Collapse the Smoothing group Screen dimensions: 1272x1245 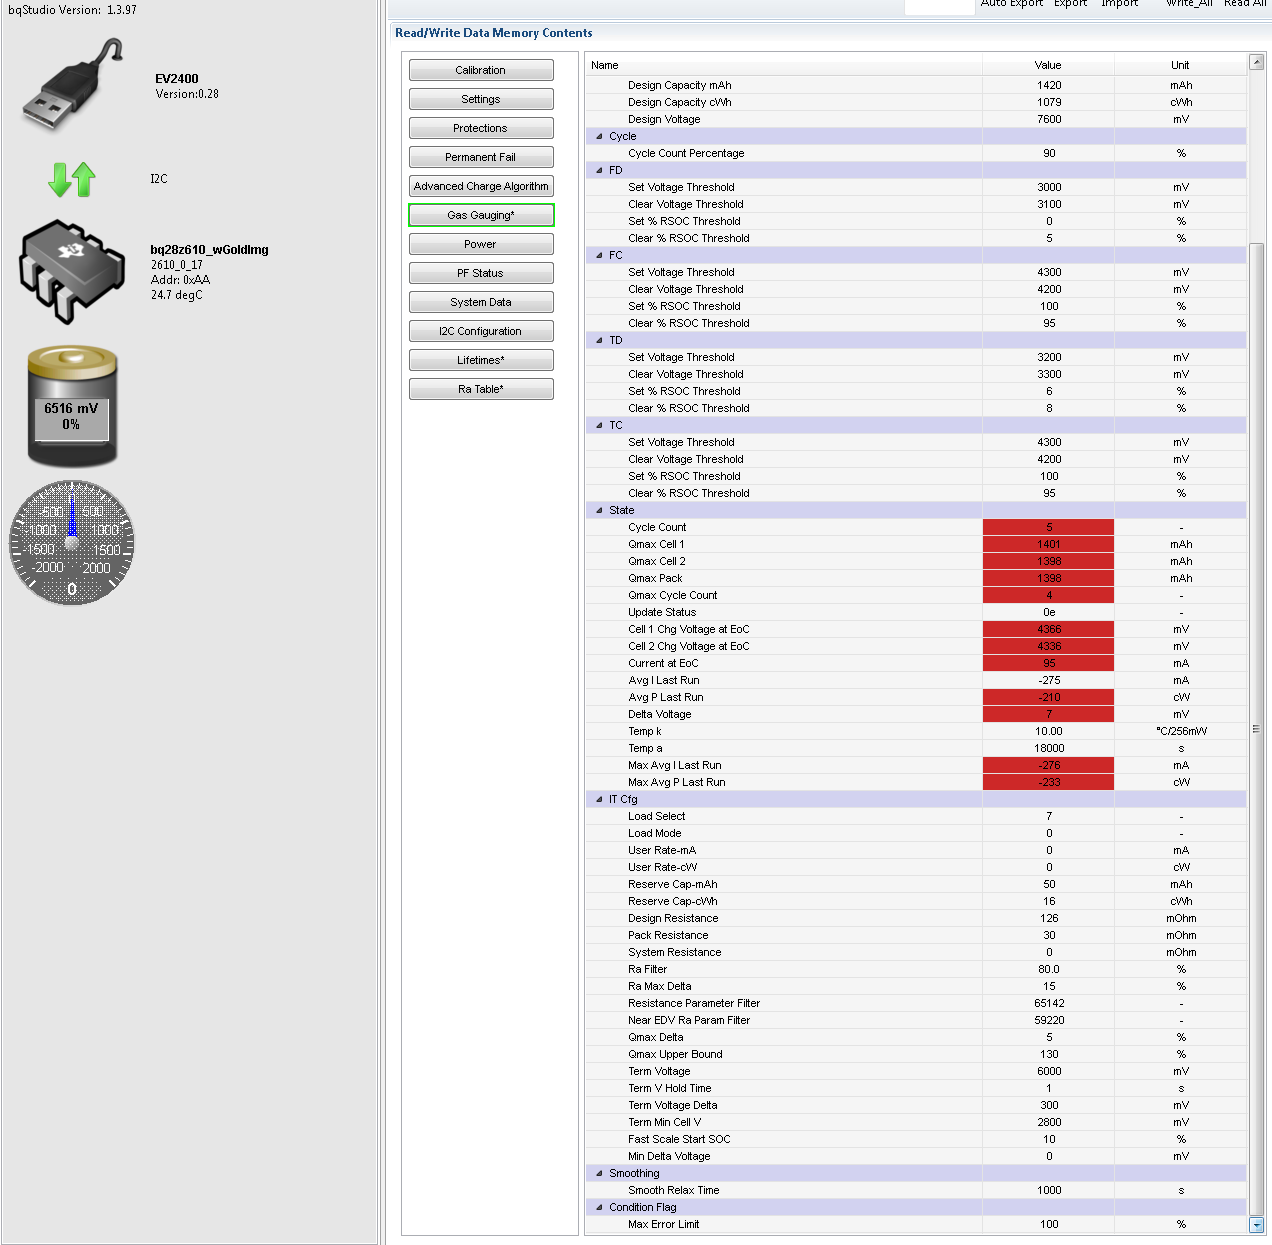600,1173
